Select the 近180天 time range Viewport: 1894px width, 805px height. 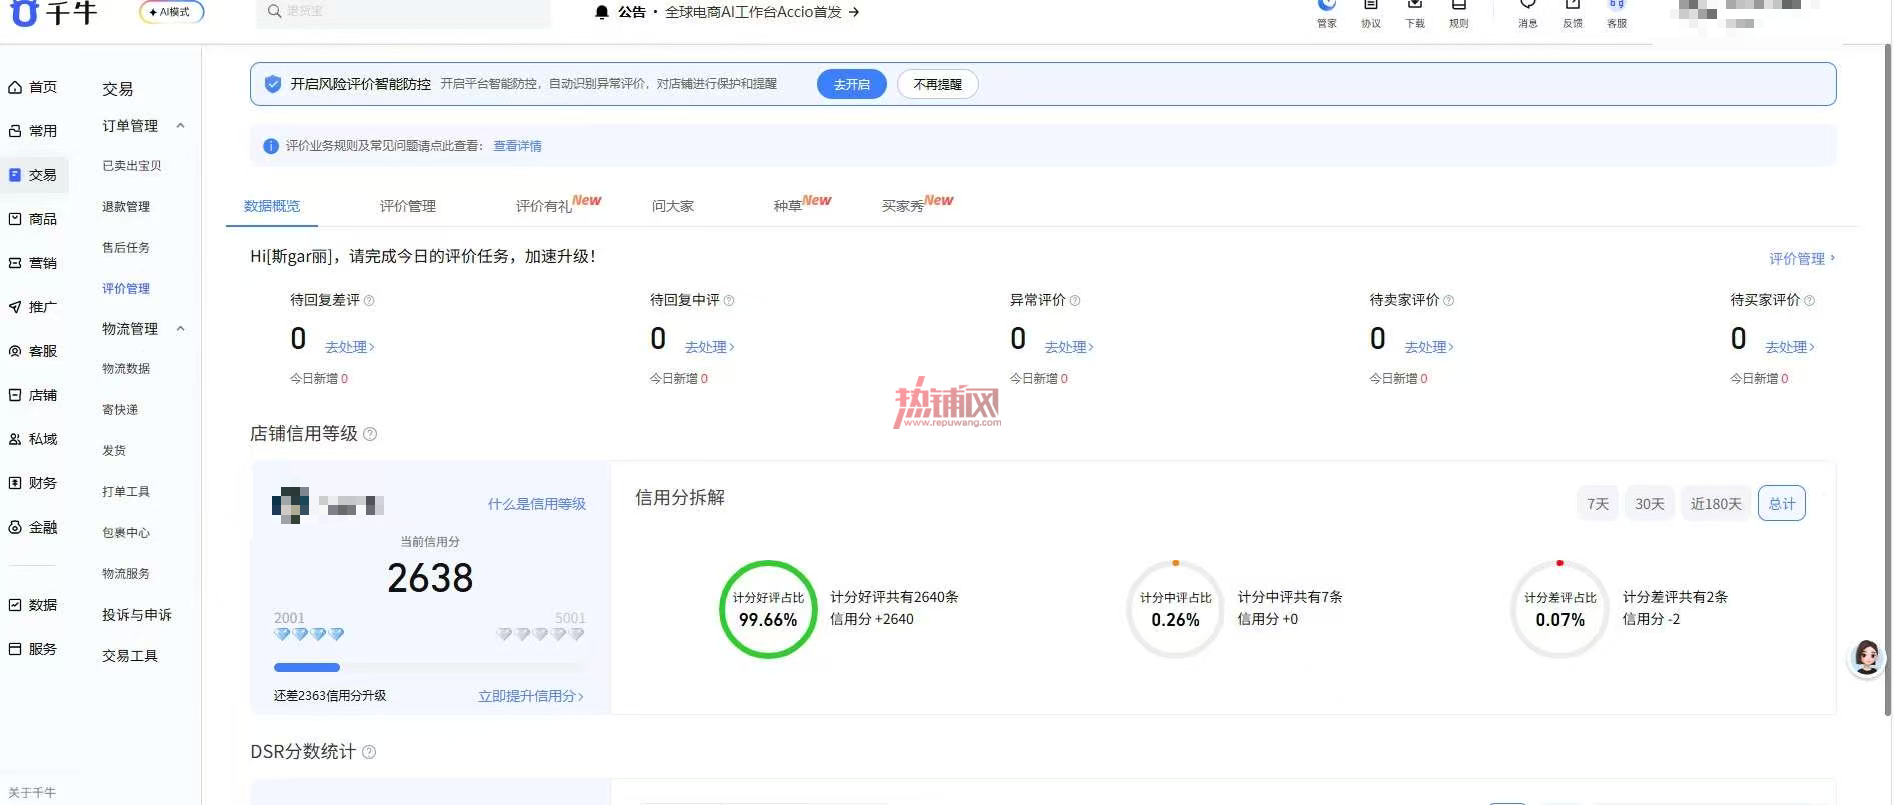[1716, 504]
